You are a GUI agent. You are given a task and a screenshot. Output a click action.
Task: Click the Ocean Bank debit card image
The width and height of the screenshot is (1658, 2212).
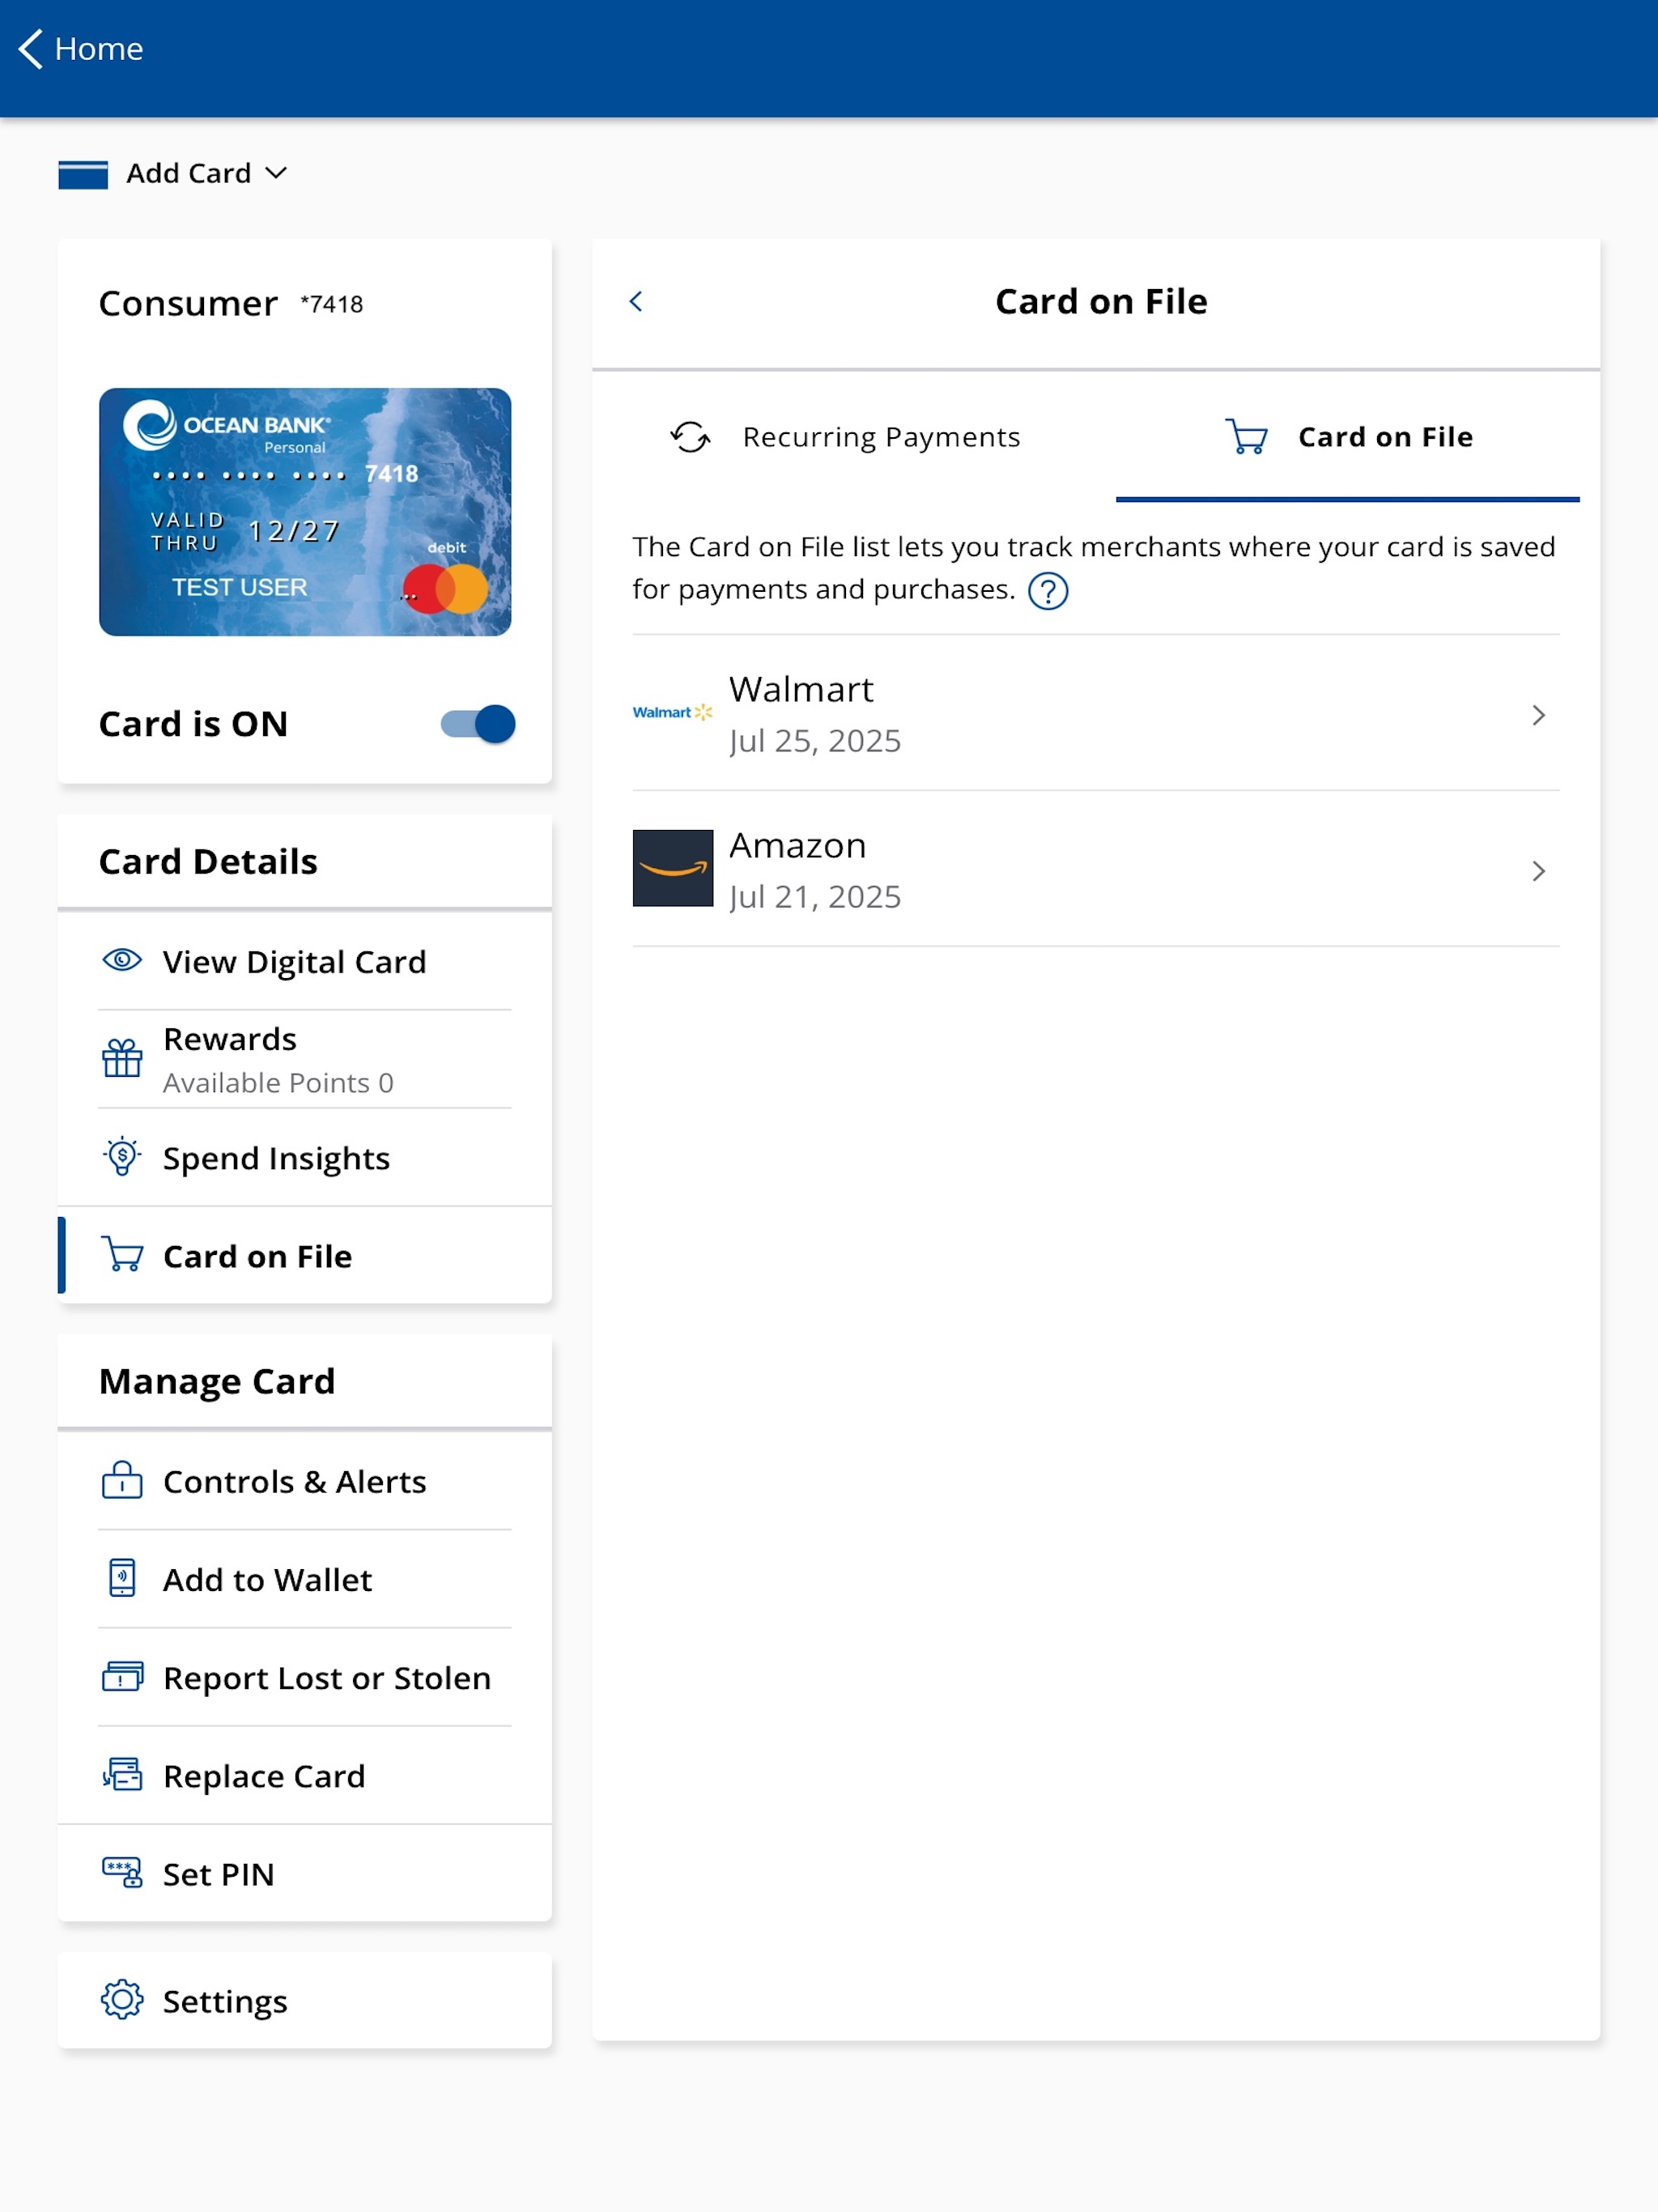pos(305,512)
